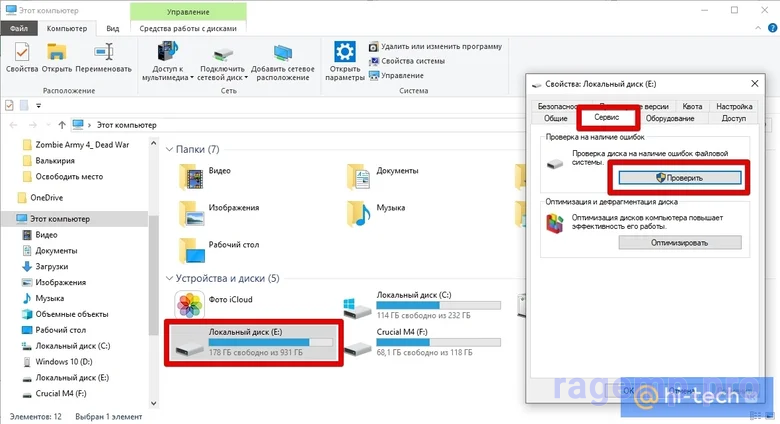
Task: Click the Переименовать ribbon icon
Action: coord(103,52)
